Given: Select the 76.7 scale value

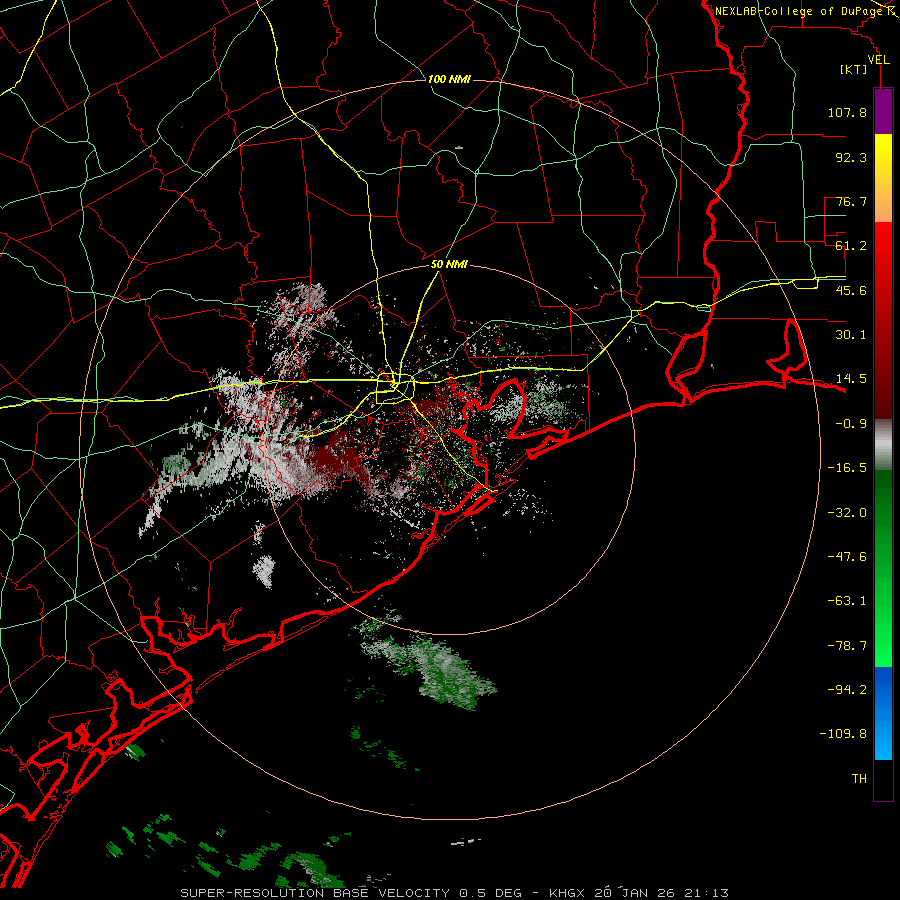Looking at the screenshot, I should (x=851, y=201).
